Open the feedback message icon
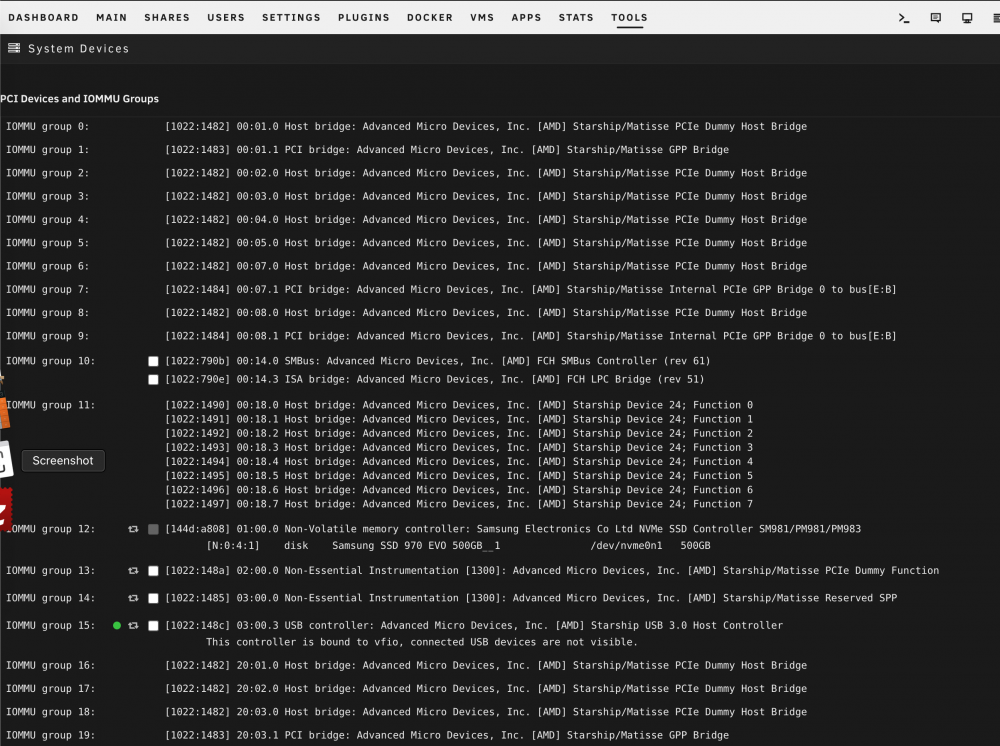This screenshot has width=1000, height=746. coord(936,18)
